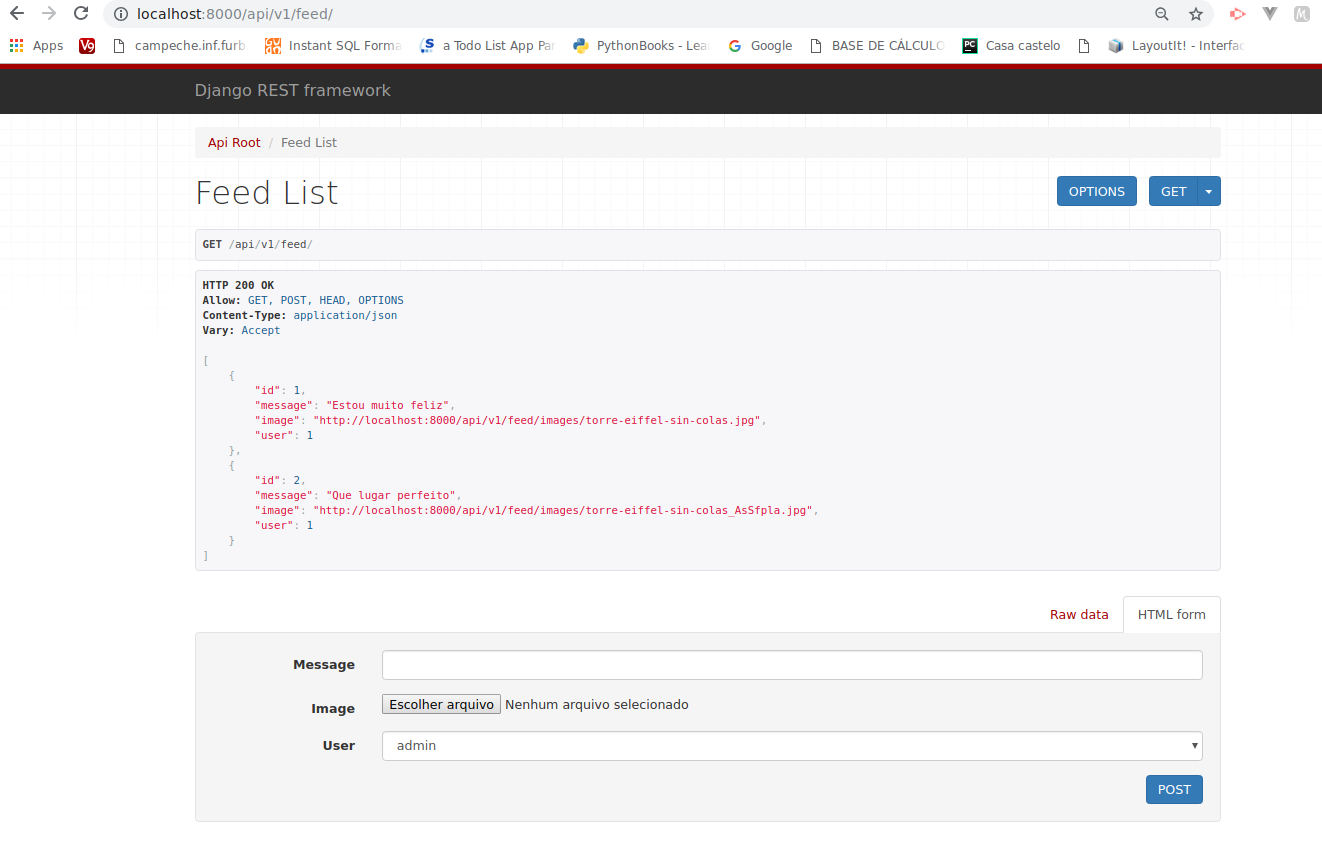Click the OPTIONS button
The height and width of the screenshot is (850, 1322).
[x=1096, y=190]
